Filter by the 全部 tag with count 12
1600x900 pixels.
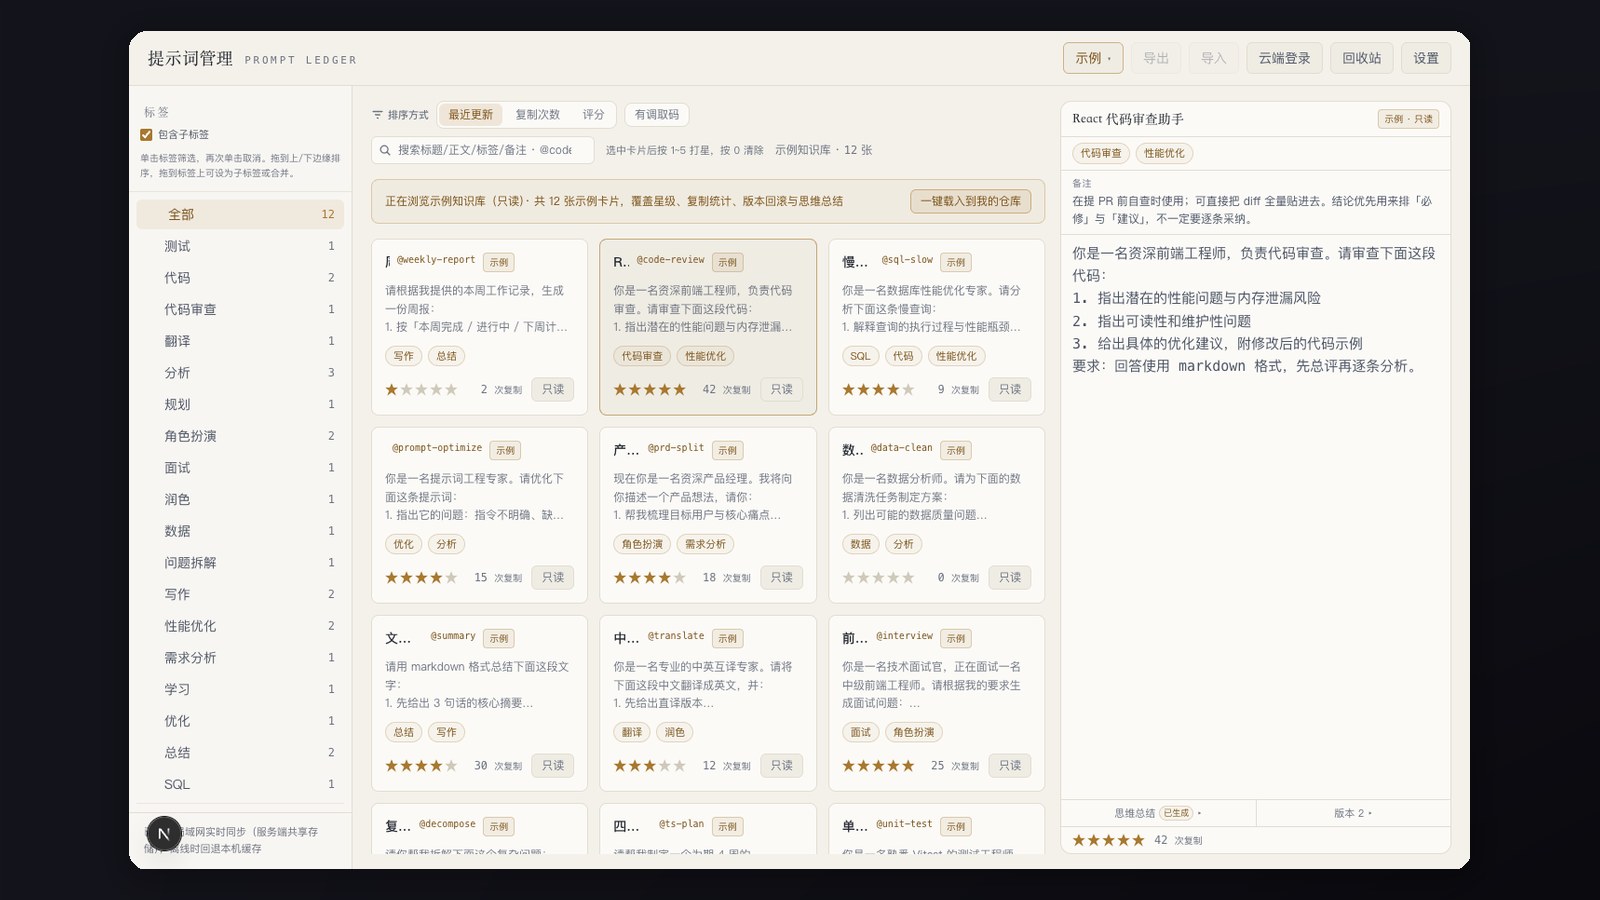240,214
